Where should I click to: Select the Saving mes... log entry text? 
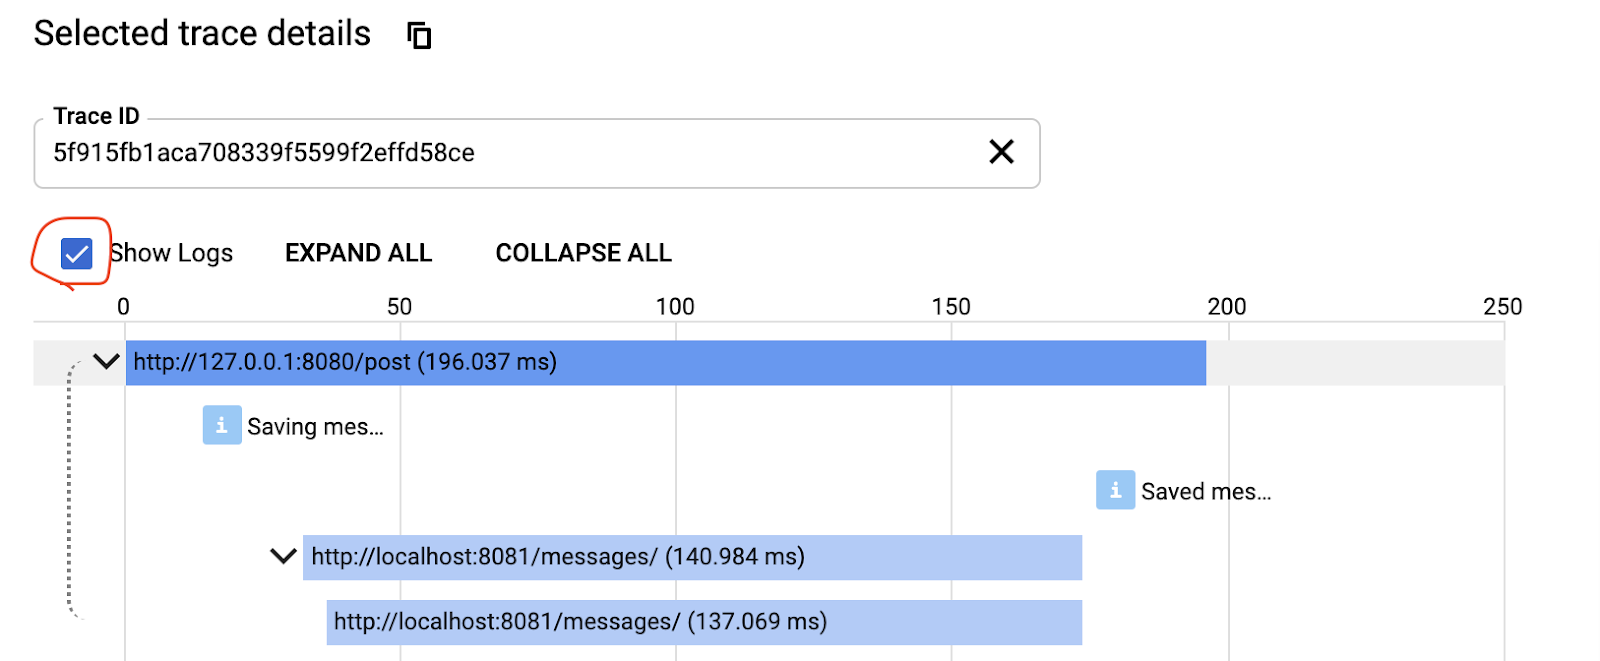(x=315, y=427)
